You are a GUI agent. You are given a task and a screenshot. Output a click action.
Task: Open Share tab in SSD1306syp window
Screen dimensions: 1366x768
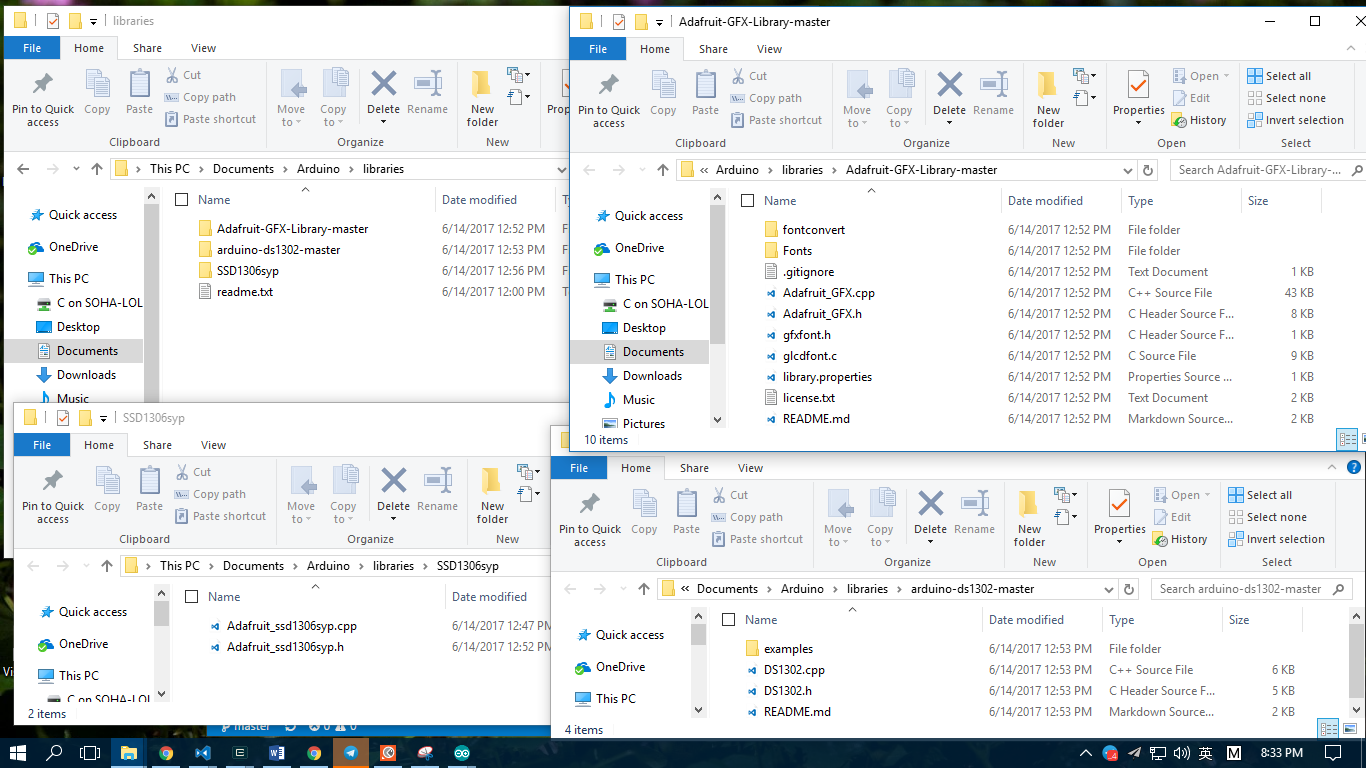click(x=157, y=445)
